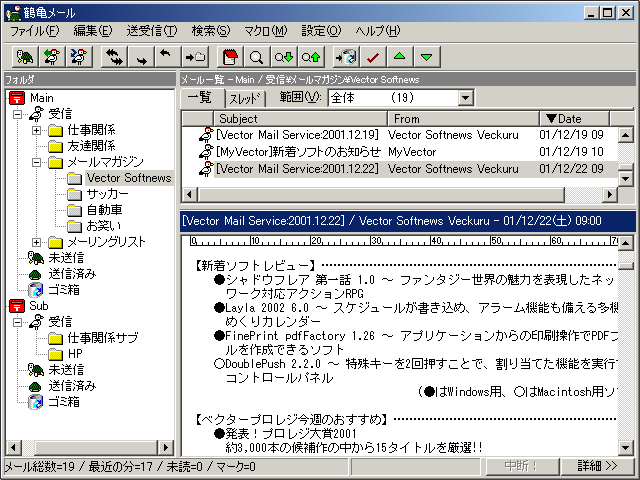Image resolution: width=640 pixels, height=480 pixels.
Task: Expand the メーリングリスト folder node
Action: click(x=36, y=242)
